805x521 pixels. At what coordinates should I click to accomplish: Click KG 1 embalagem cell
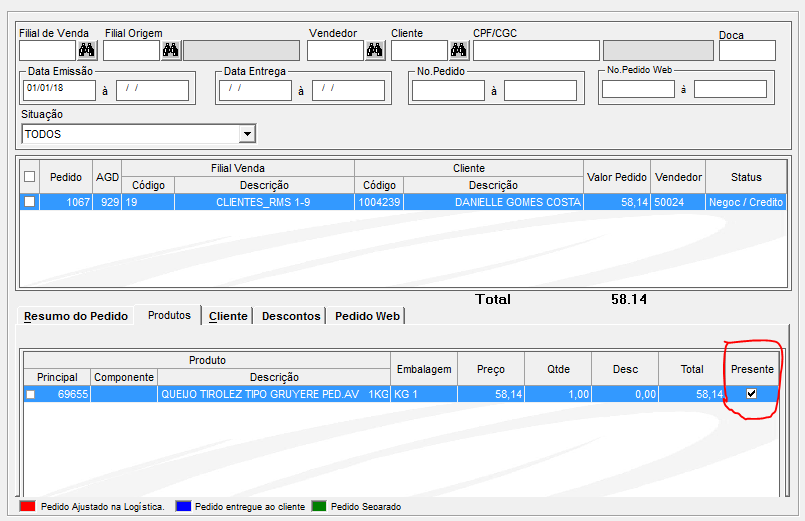click(x=424, y=394)
